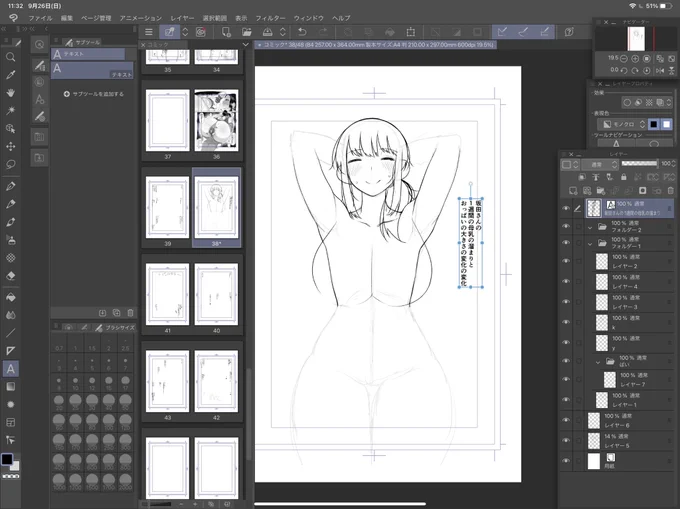The height and width of the screenshot is (509, 680).
Task: Select the Fill bucket tool
Action: click(10, 297)
